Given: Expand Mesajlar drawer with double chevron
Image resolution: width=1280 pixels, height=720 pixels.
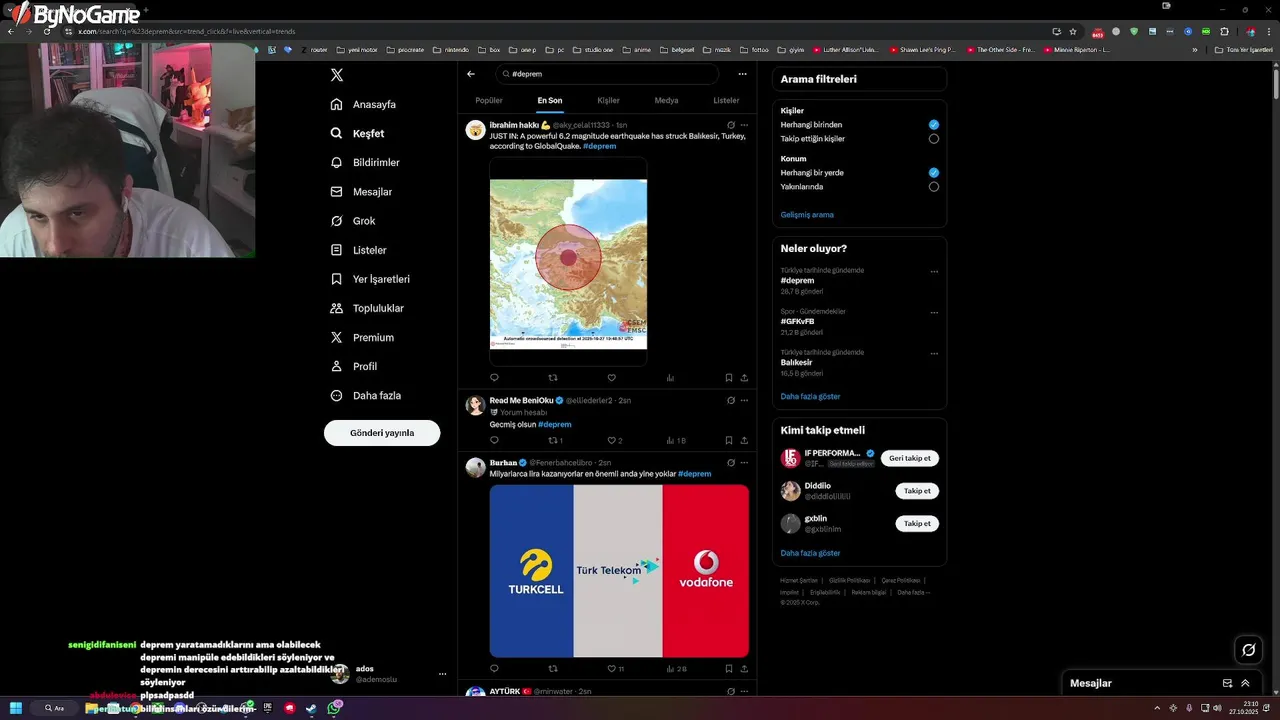Looking at the screenshot, I should [x=1245, y=683].
